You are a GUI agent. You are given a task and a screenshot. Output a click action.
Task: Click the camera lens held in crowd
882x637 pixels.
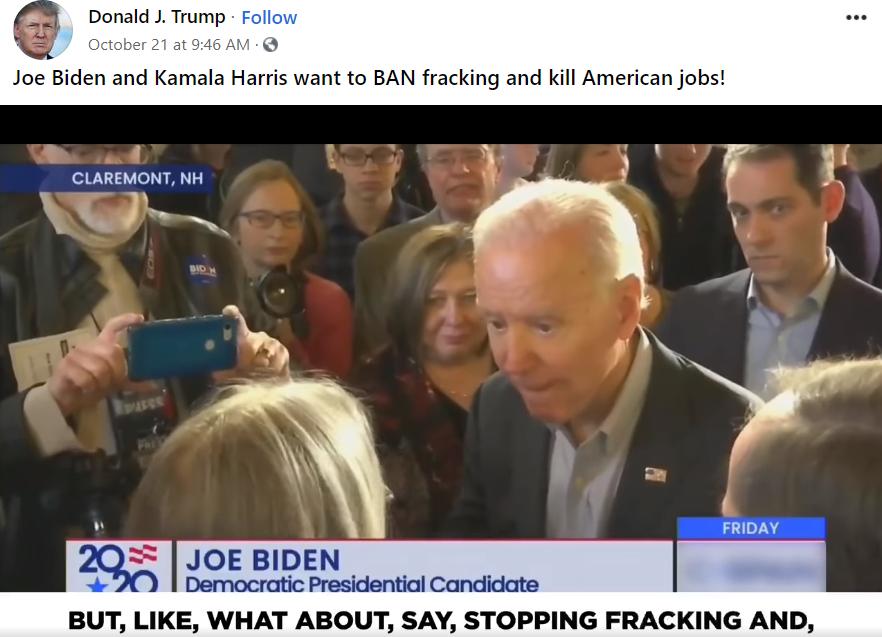[x=278, y=291]
